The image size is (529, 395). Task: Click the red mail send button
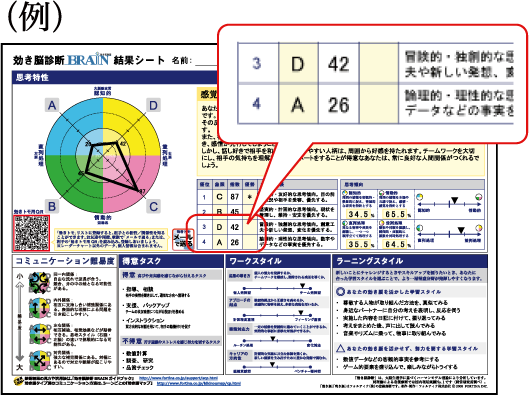[x=183, y=239]
